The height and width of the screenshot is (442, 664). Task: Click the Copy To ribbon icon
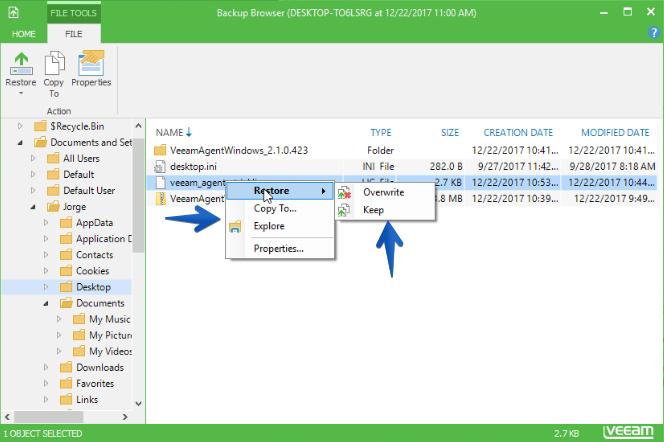tap(54, 64)
